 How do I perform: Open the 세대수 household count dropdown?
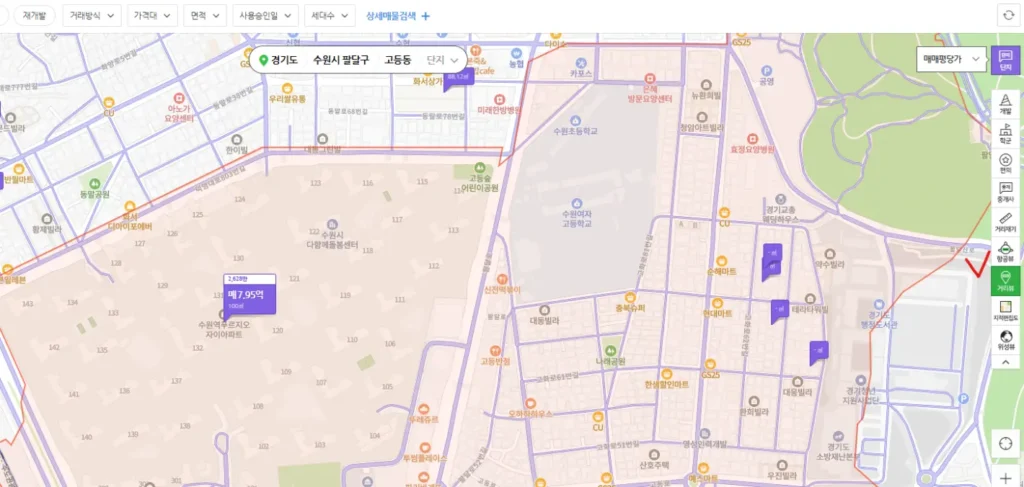pos(330,16)
